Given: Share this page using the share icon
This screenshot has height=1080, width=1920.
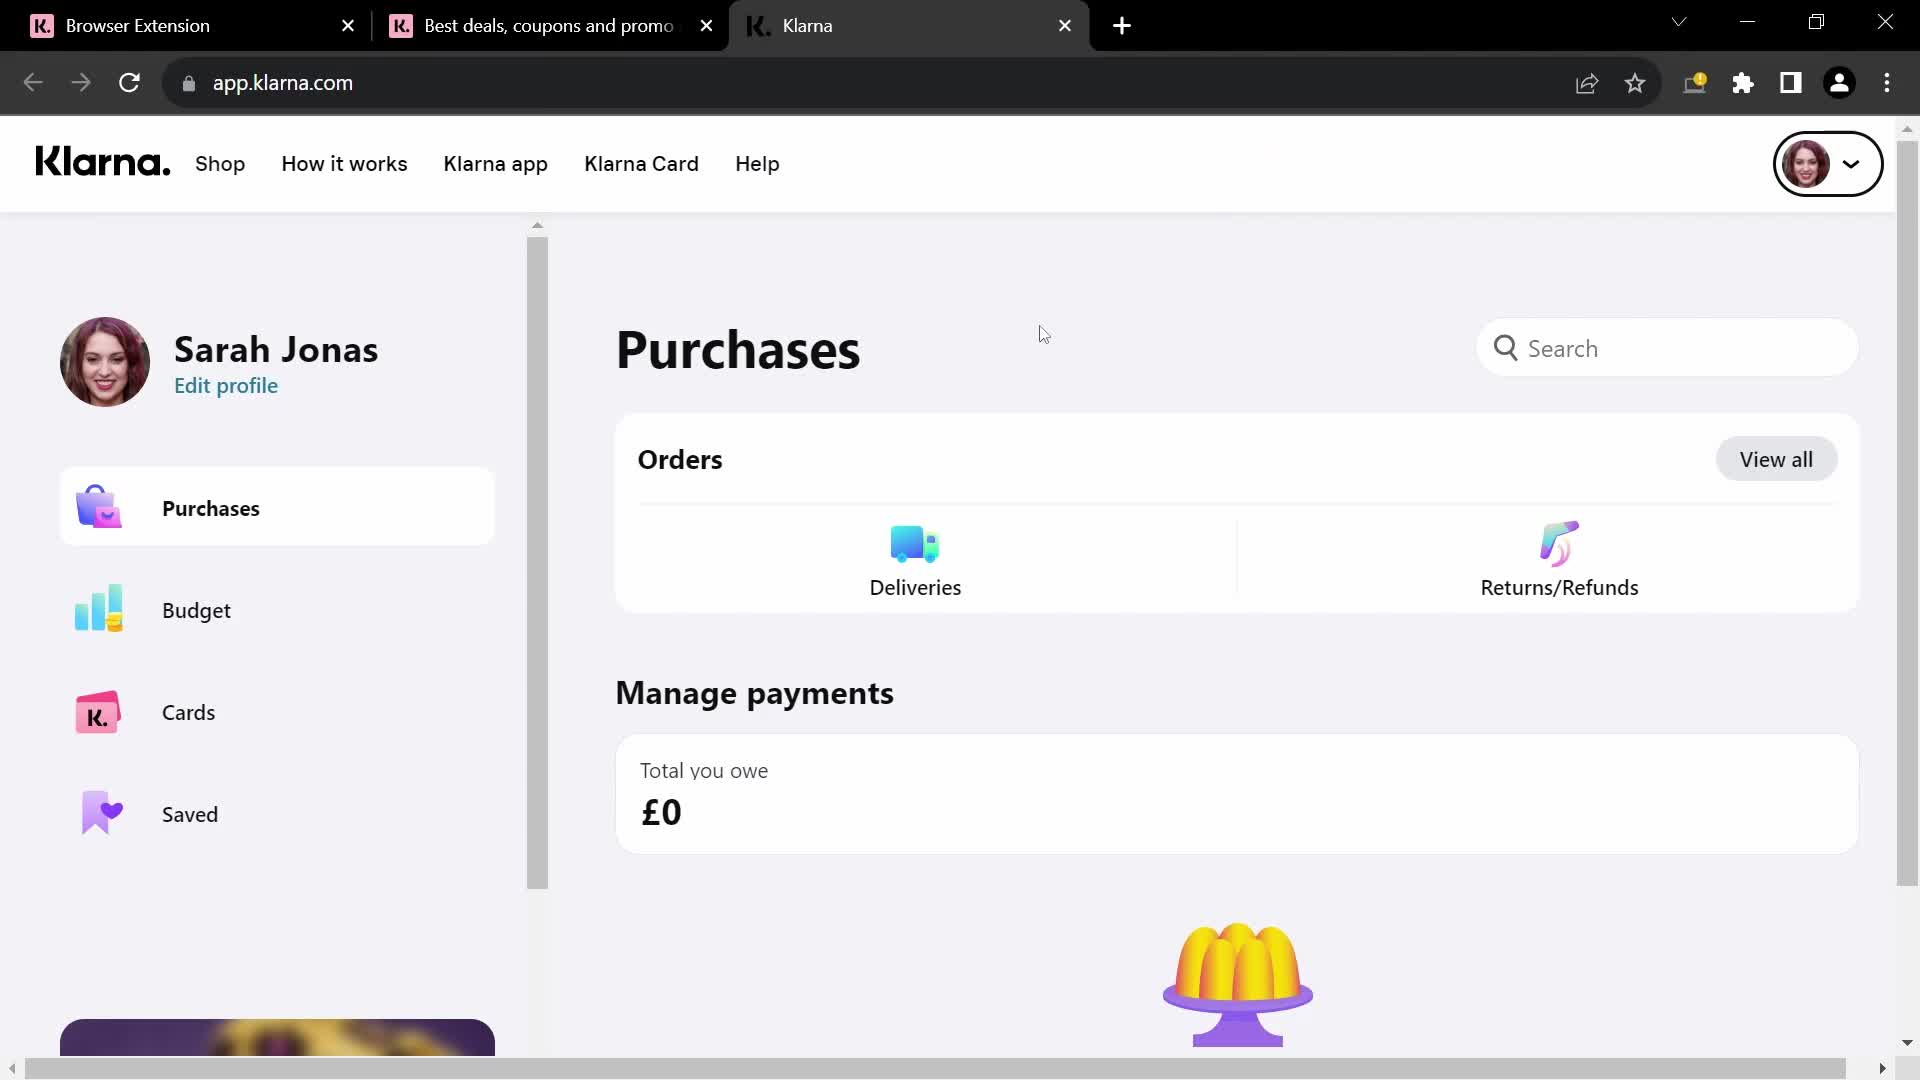Looking at the screenshot, I should (x=1587, y=83).
